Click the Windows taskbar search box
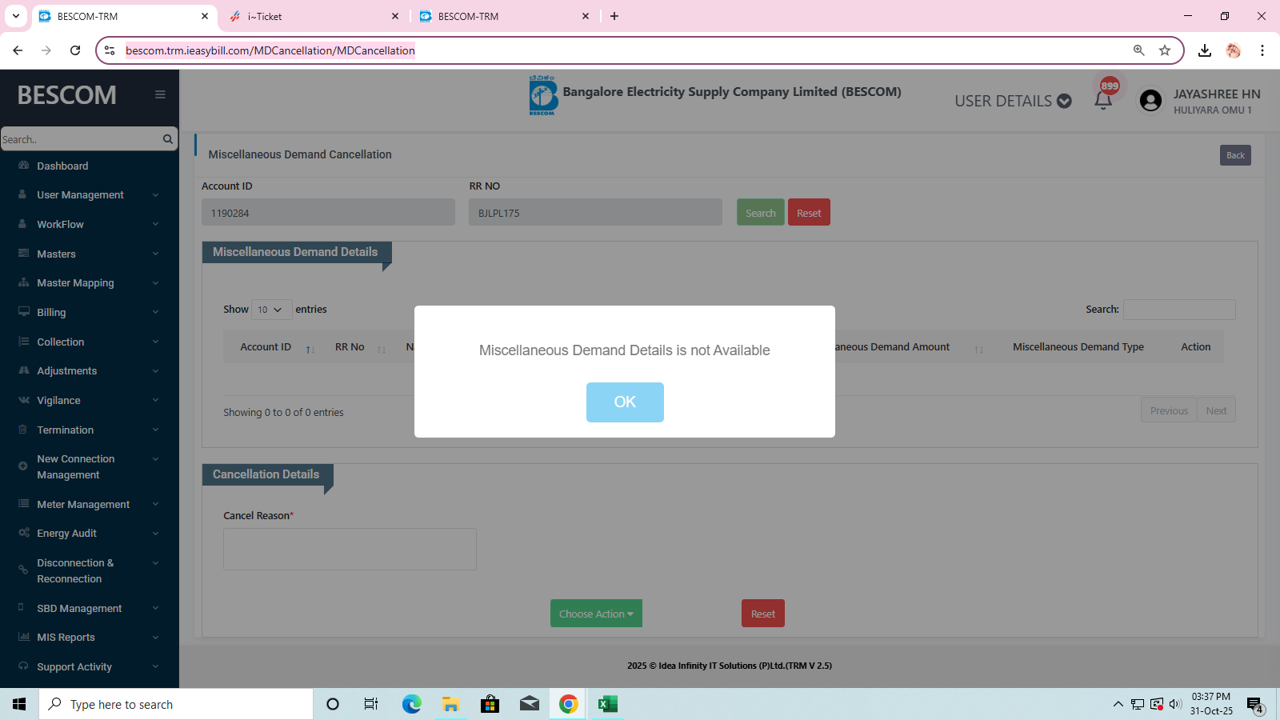 click(176, 704)
